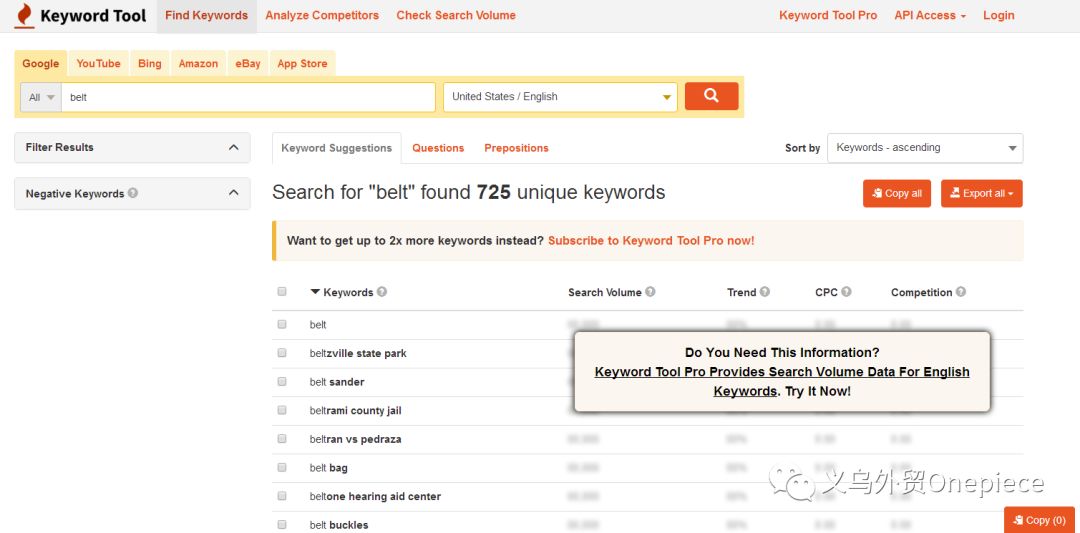Screen dimensions: 1080x533
Task: Select checkbox for belt bag
Action: tap(282, 467)
